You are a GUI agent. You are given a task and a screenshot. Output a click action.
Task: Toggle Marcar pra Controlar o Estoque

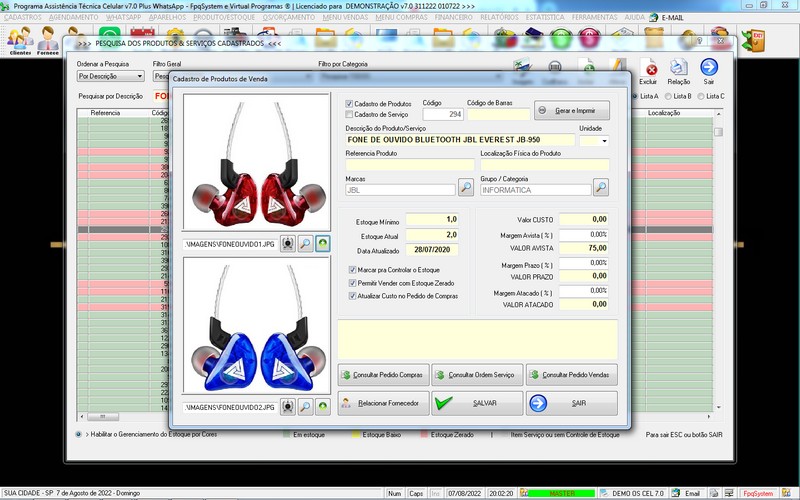[x=351, y=270]
